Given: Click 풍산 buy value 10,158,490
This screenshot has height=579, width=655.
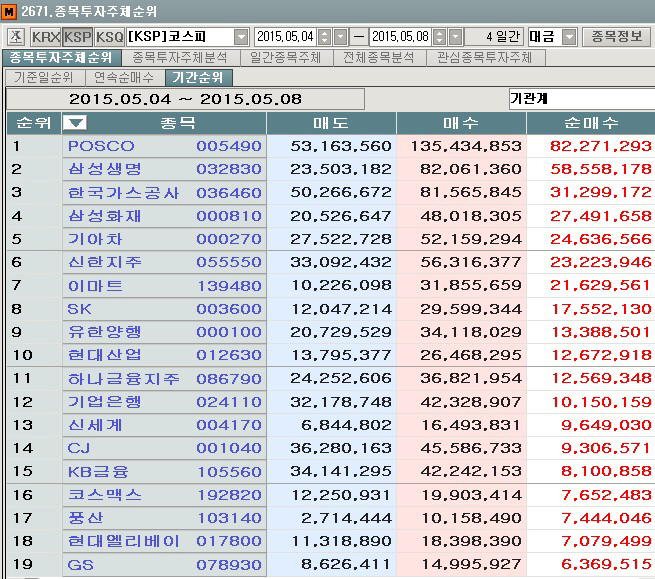Looking at the screenshot, I should click(x=470, y=518).
